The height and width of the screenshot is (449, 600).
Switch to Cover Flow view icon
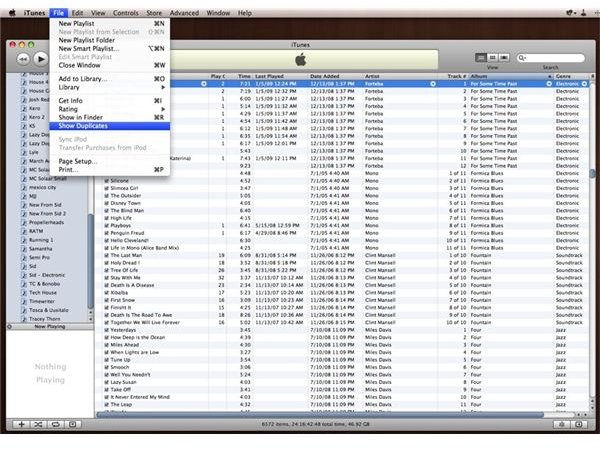504,57
